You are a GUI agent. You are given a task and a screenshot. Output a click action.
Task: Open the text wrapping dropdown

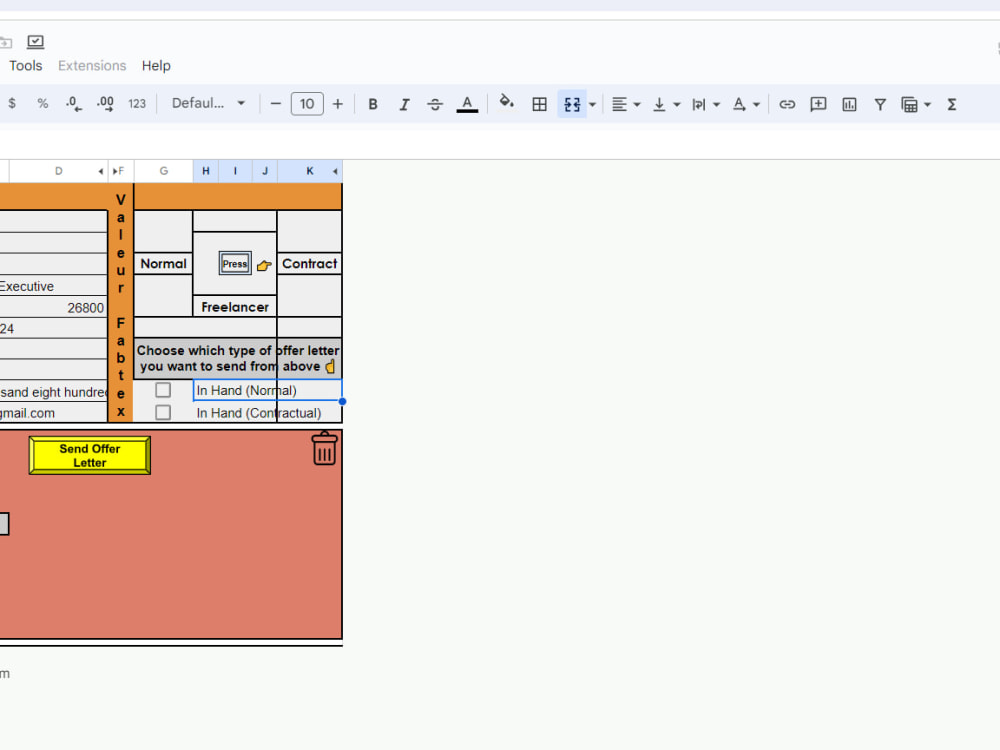[706, 104]
